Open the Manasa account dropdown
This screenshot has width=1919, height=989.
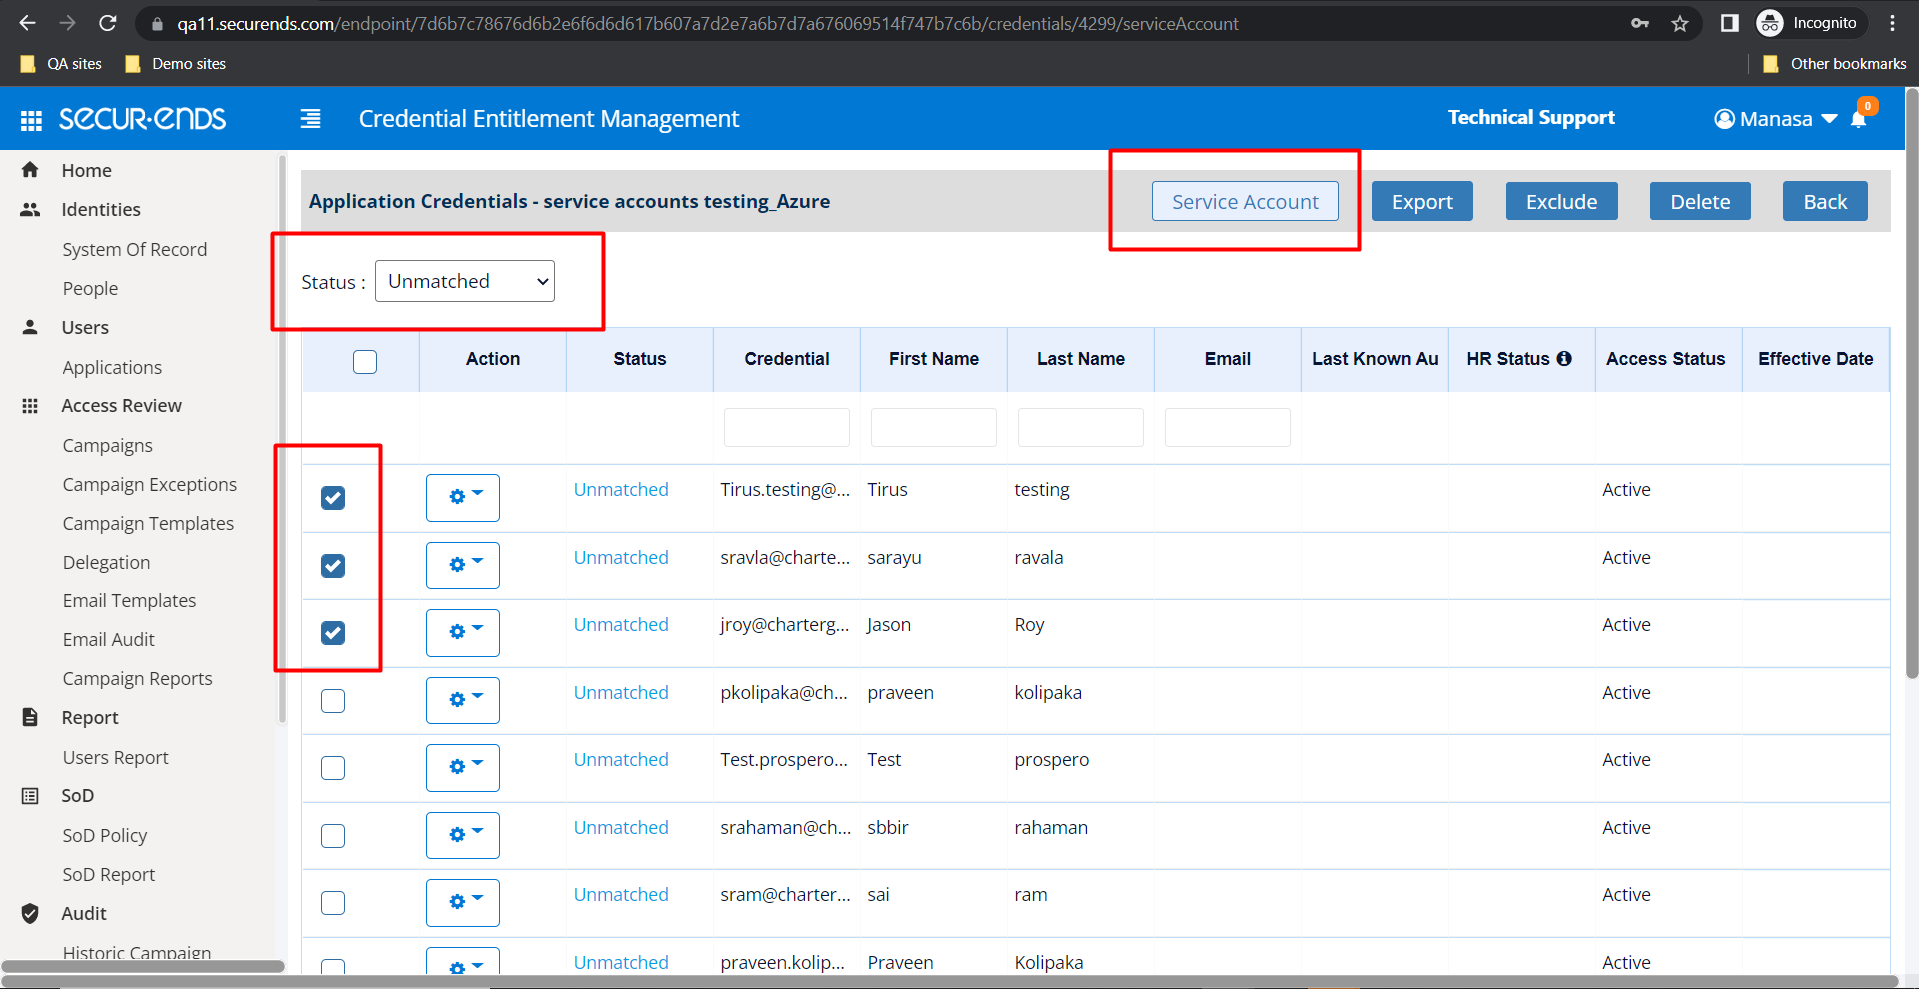pyautogui.click(x=1775, y=118)
